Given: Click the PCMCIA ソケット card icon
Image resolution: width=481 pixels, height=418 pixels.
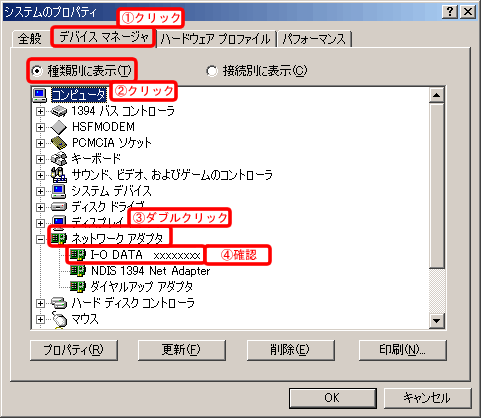Looking at the screenshot, I should pyautogui.click(x=59, y=143).
